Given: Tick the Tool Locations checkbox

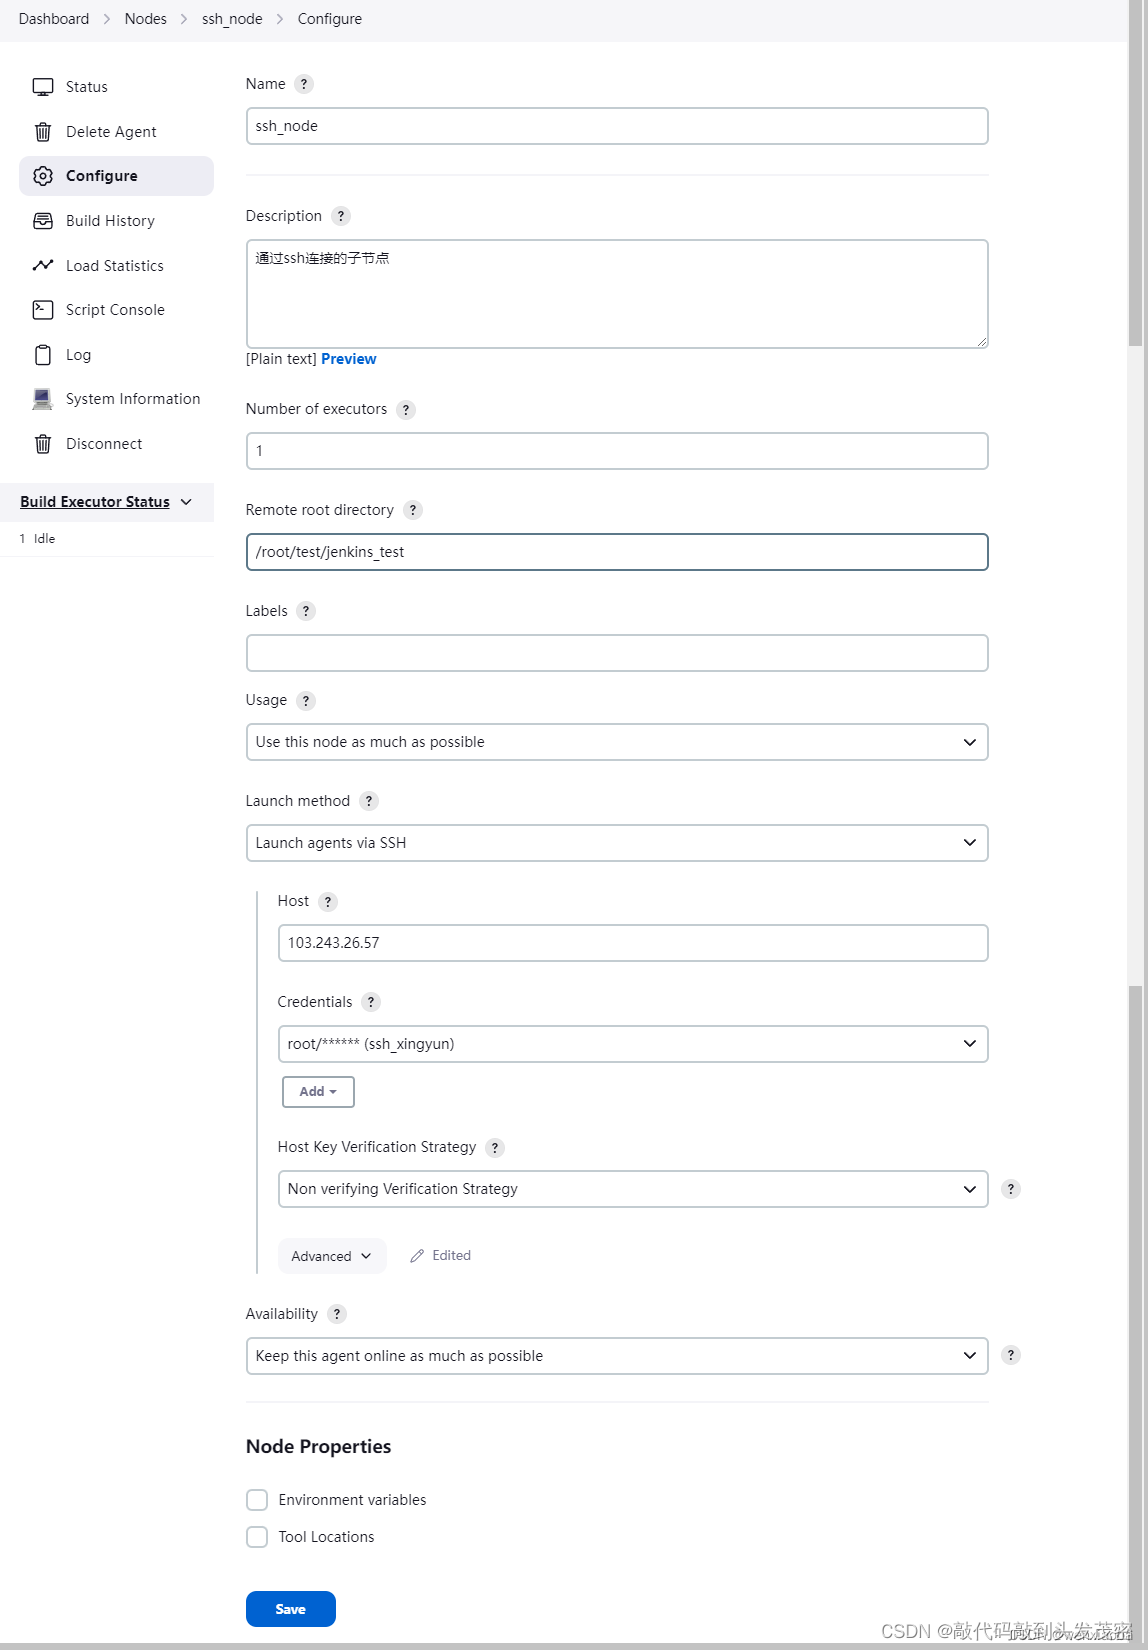Looking at the screenshot, I should tap(257, 1537).
